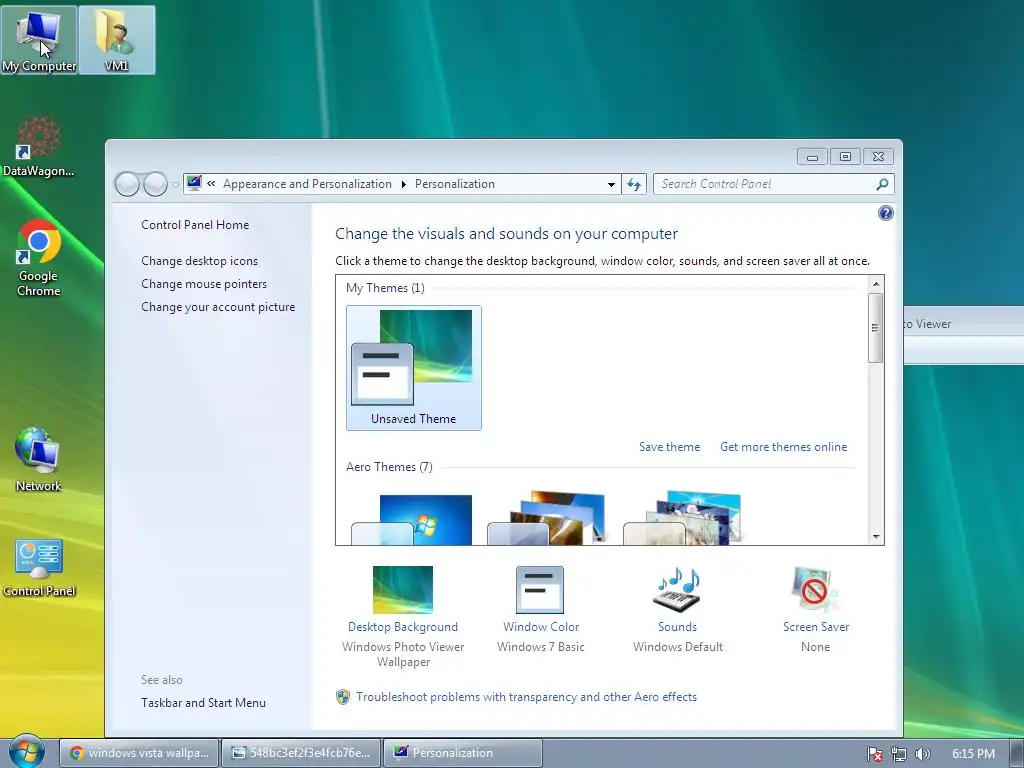This screenshot has height=768, width=1024.
Task: Open Taskbar and Start Menu link
Action: [x=203, y=703]
